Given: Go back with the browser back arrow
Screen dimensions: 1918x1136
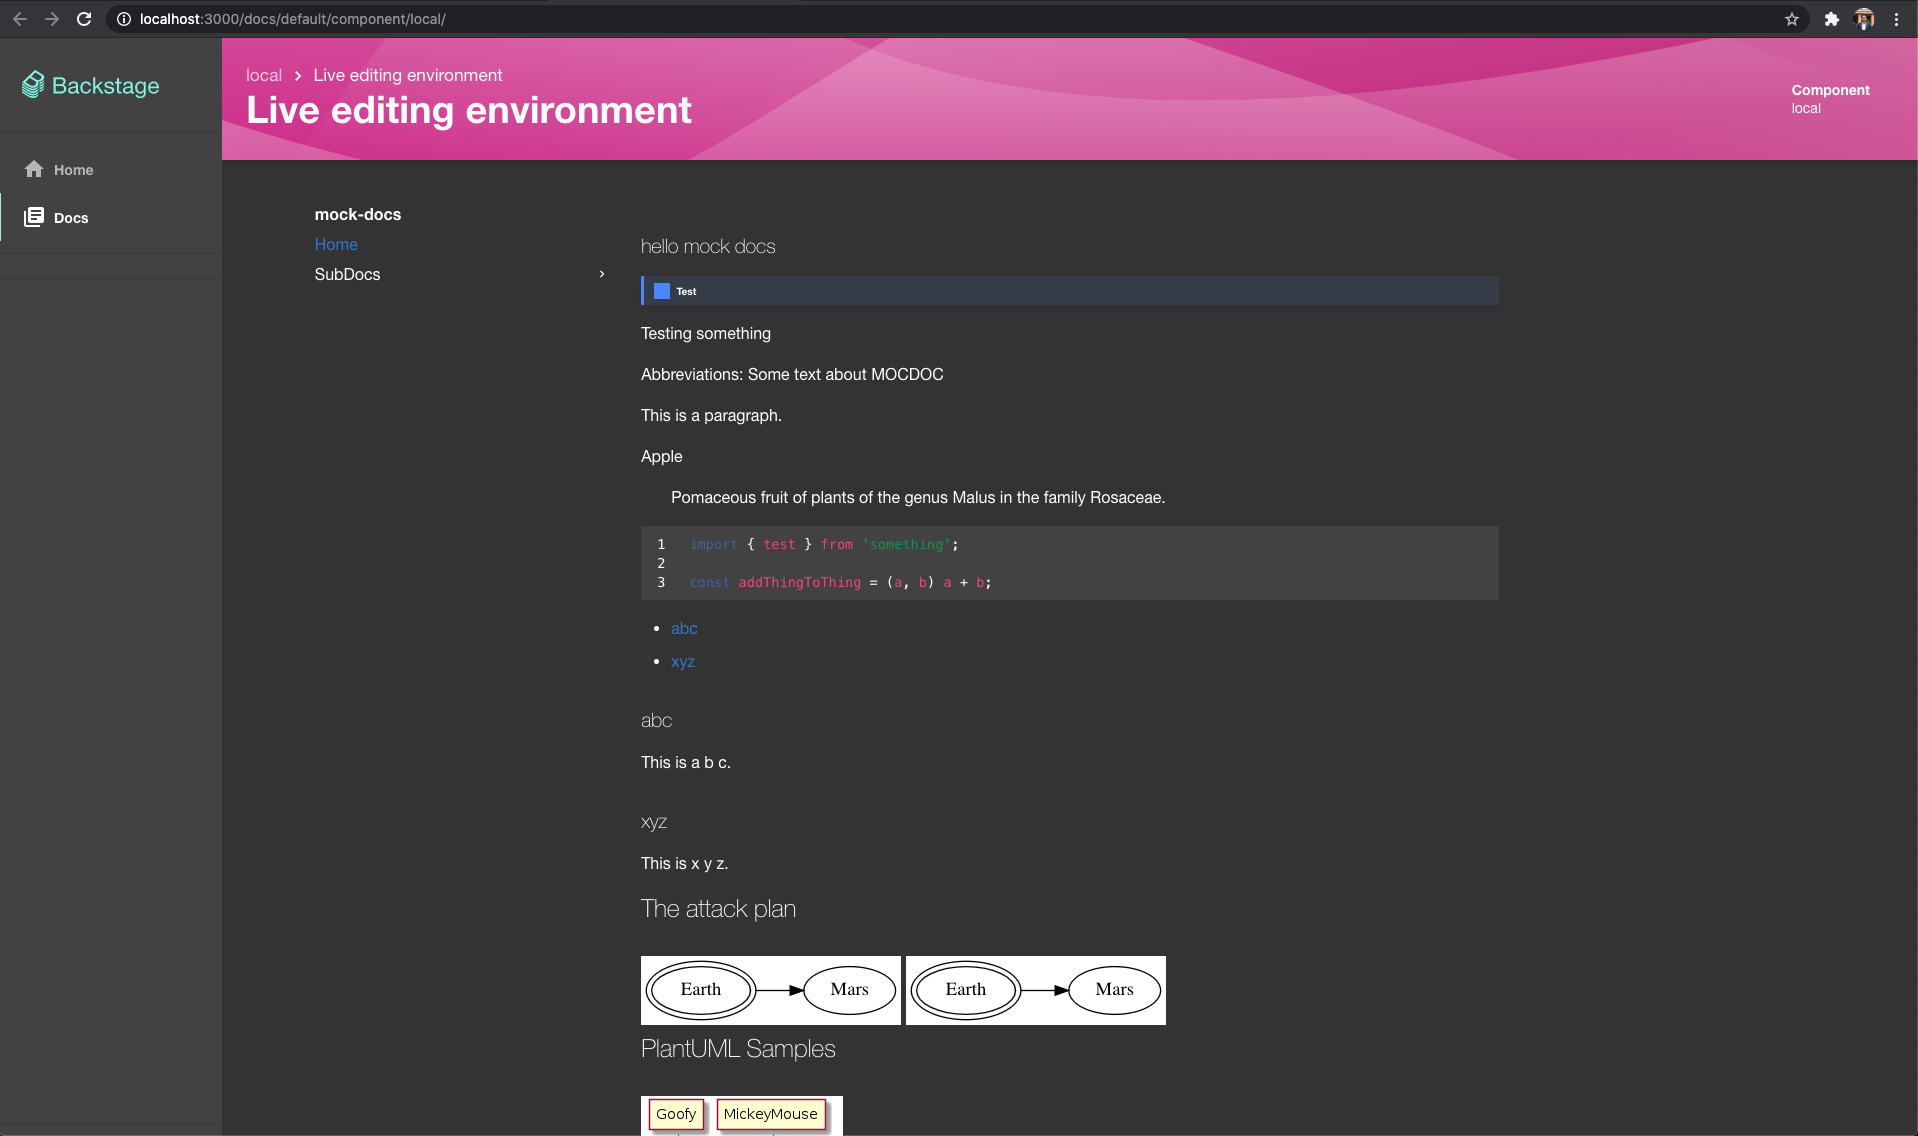Looking at the screenshot, I should pyautogui.click(x=20, y=19).
